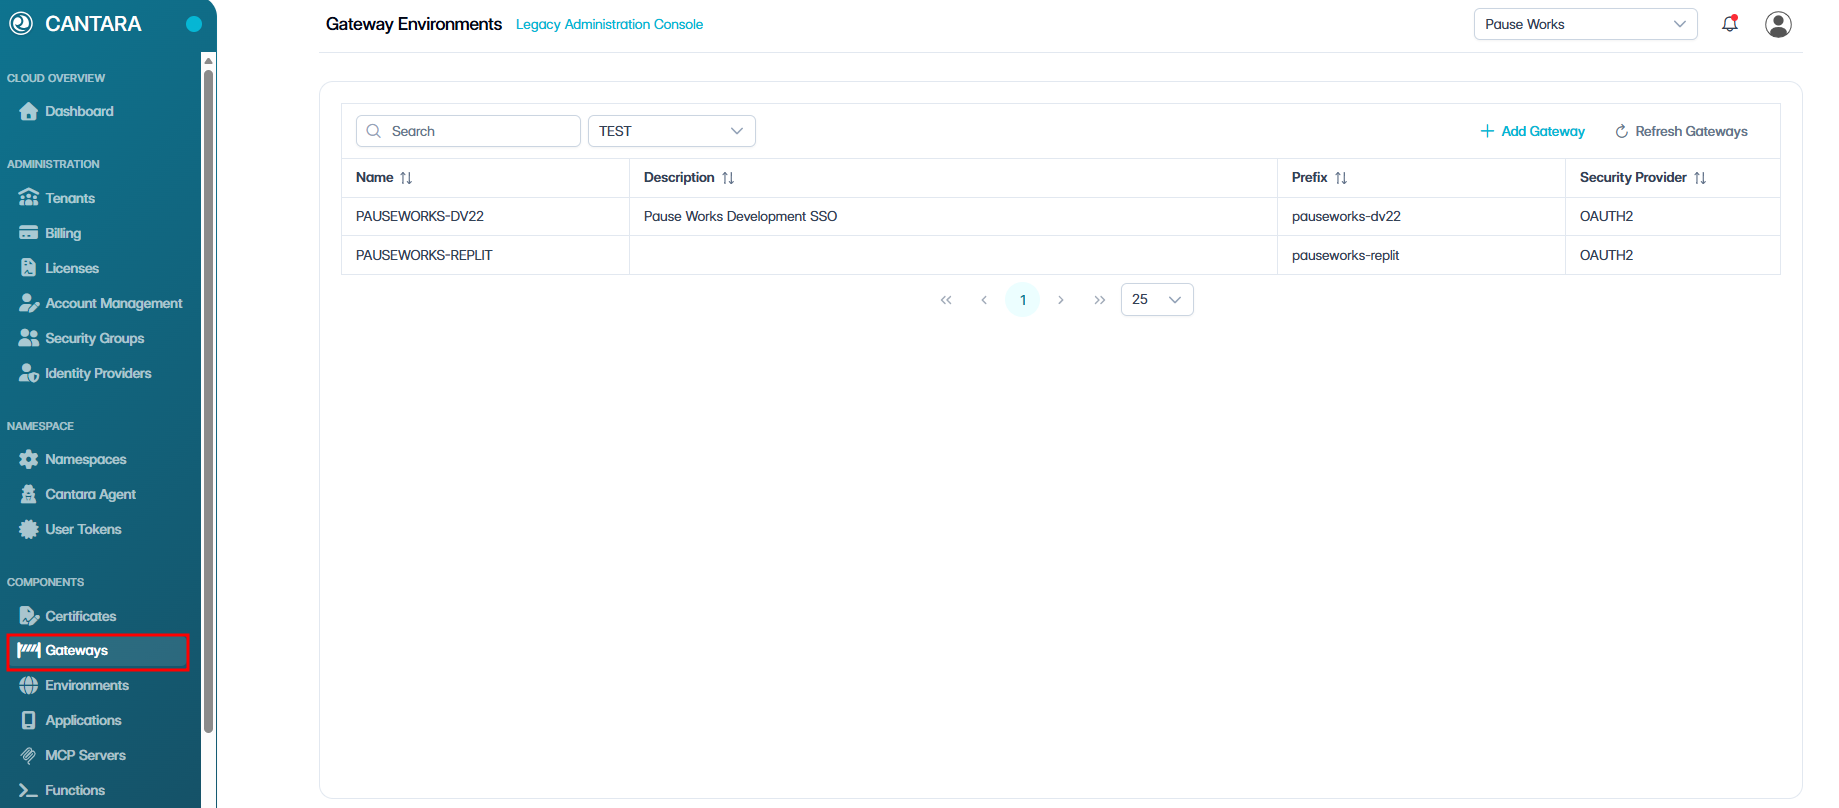
Task: Click the Cantara Agent icon
Action: point(28,494)
